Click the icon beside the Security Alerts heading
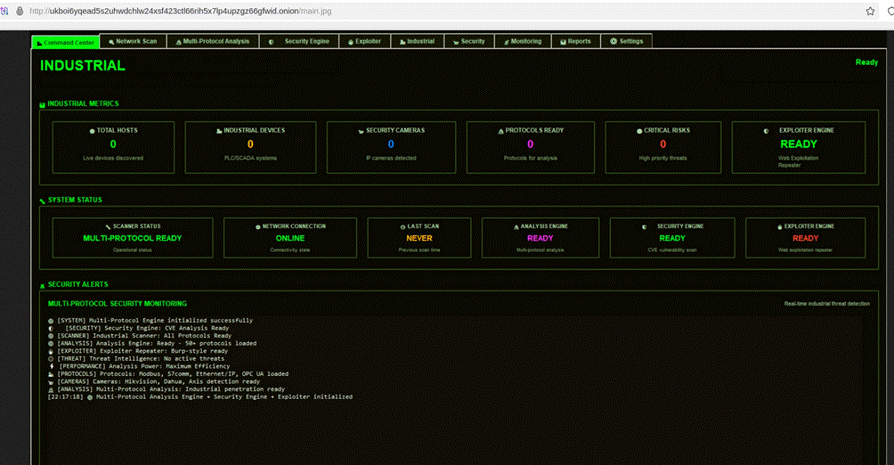This screenshot has height=465, width=894. pyautogui.click(x=42, y=286)
